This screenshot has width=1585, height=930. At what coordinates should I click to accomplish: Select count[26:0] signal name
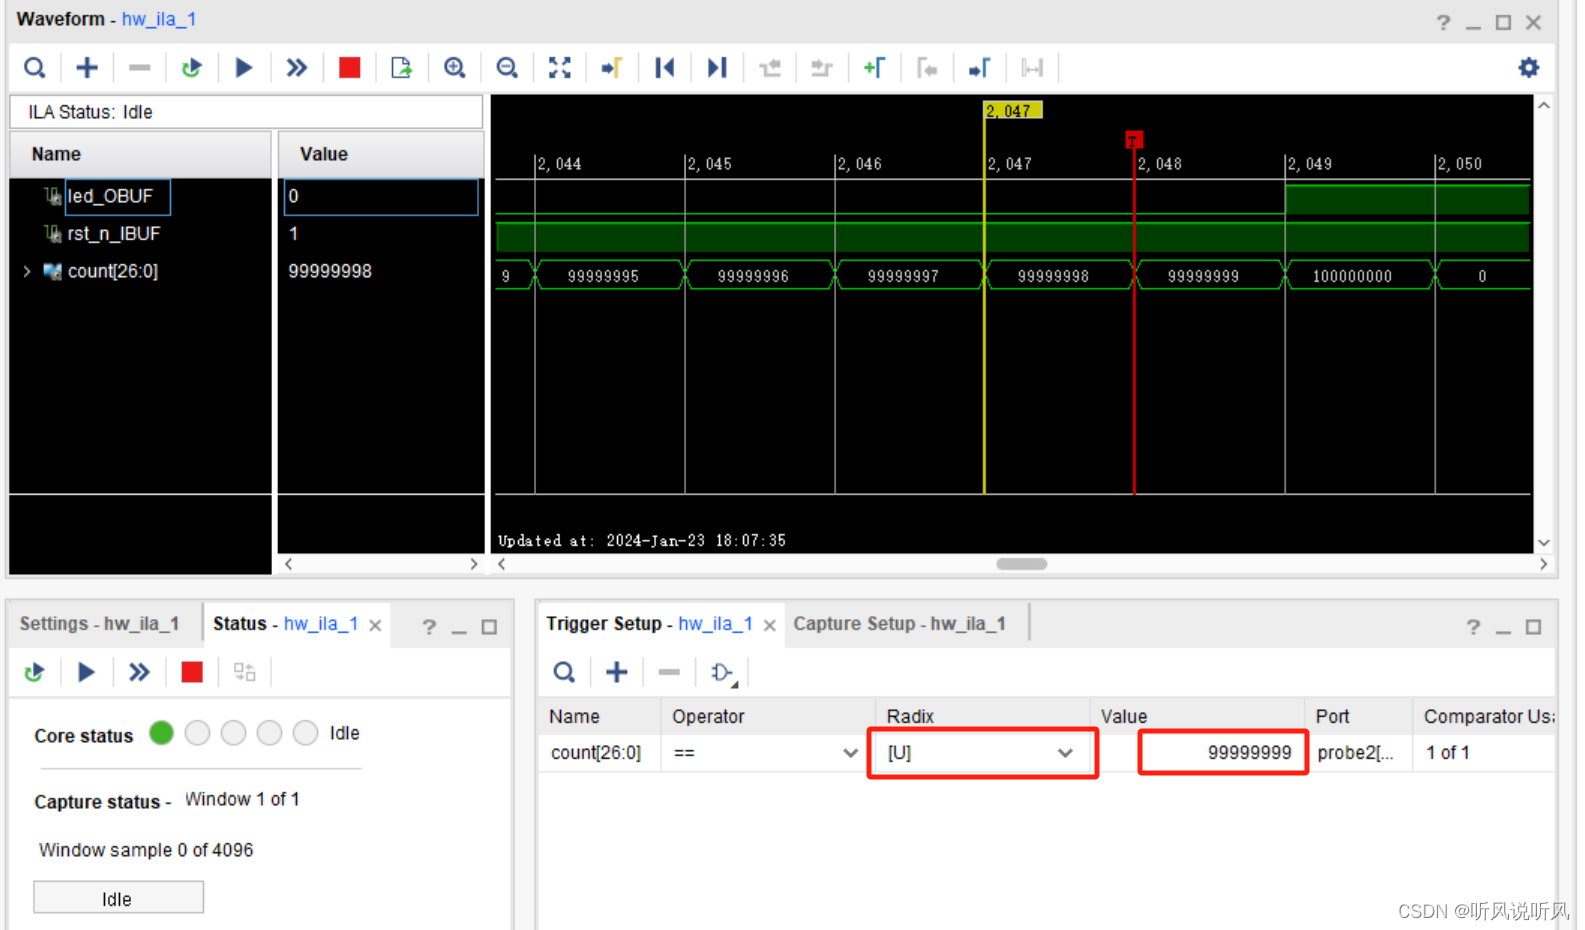coord(112,271)
